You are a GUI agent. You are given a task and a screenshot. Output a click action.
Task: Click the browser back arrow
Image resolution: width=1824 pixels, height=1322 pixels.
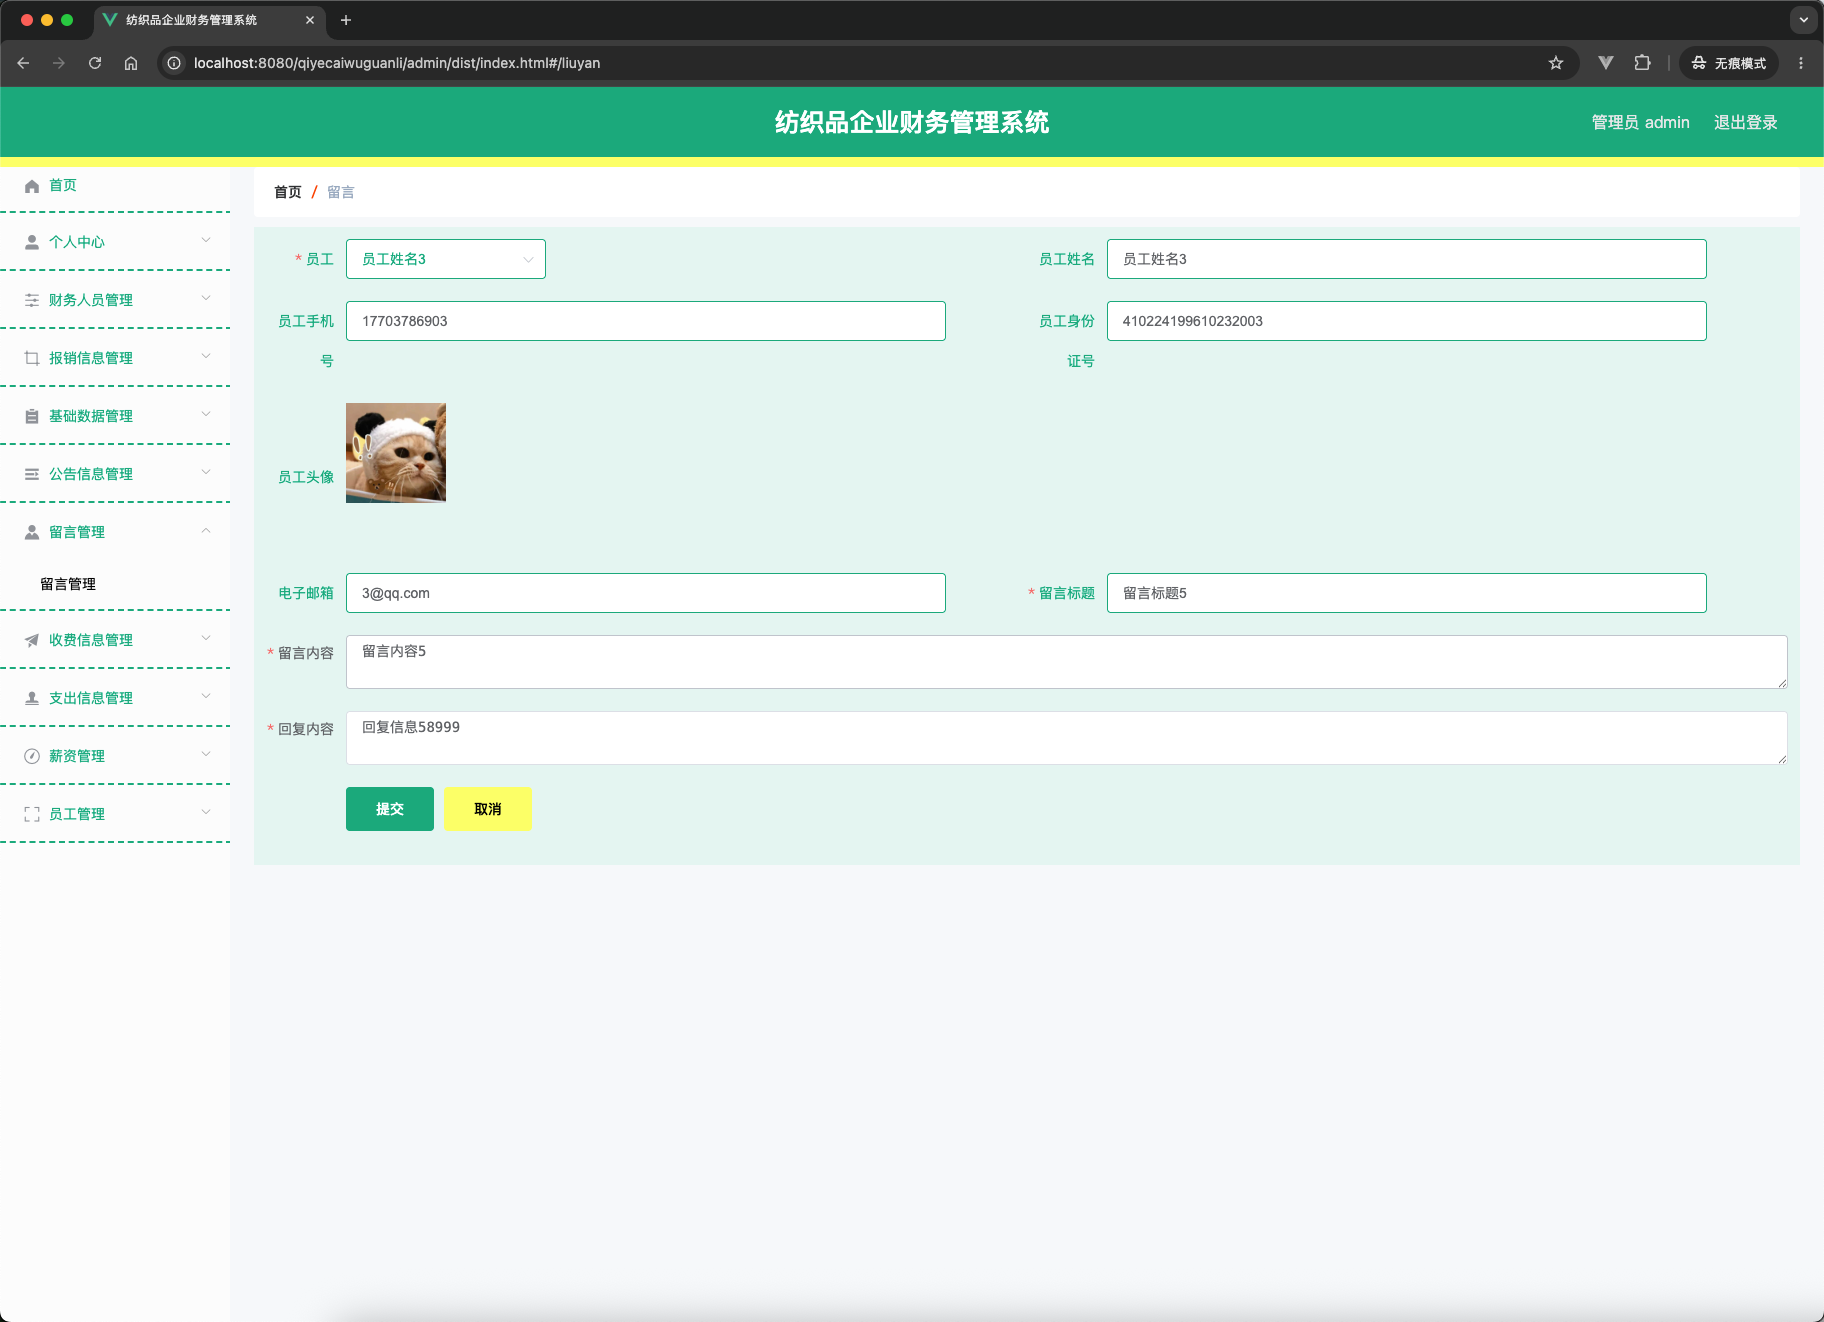click(x=23, y=63)
